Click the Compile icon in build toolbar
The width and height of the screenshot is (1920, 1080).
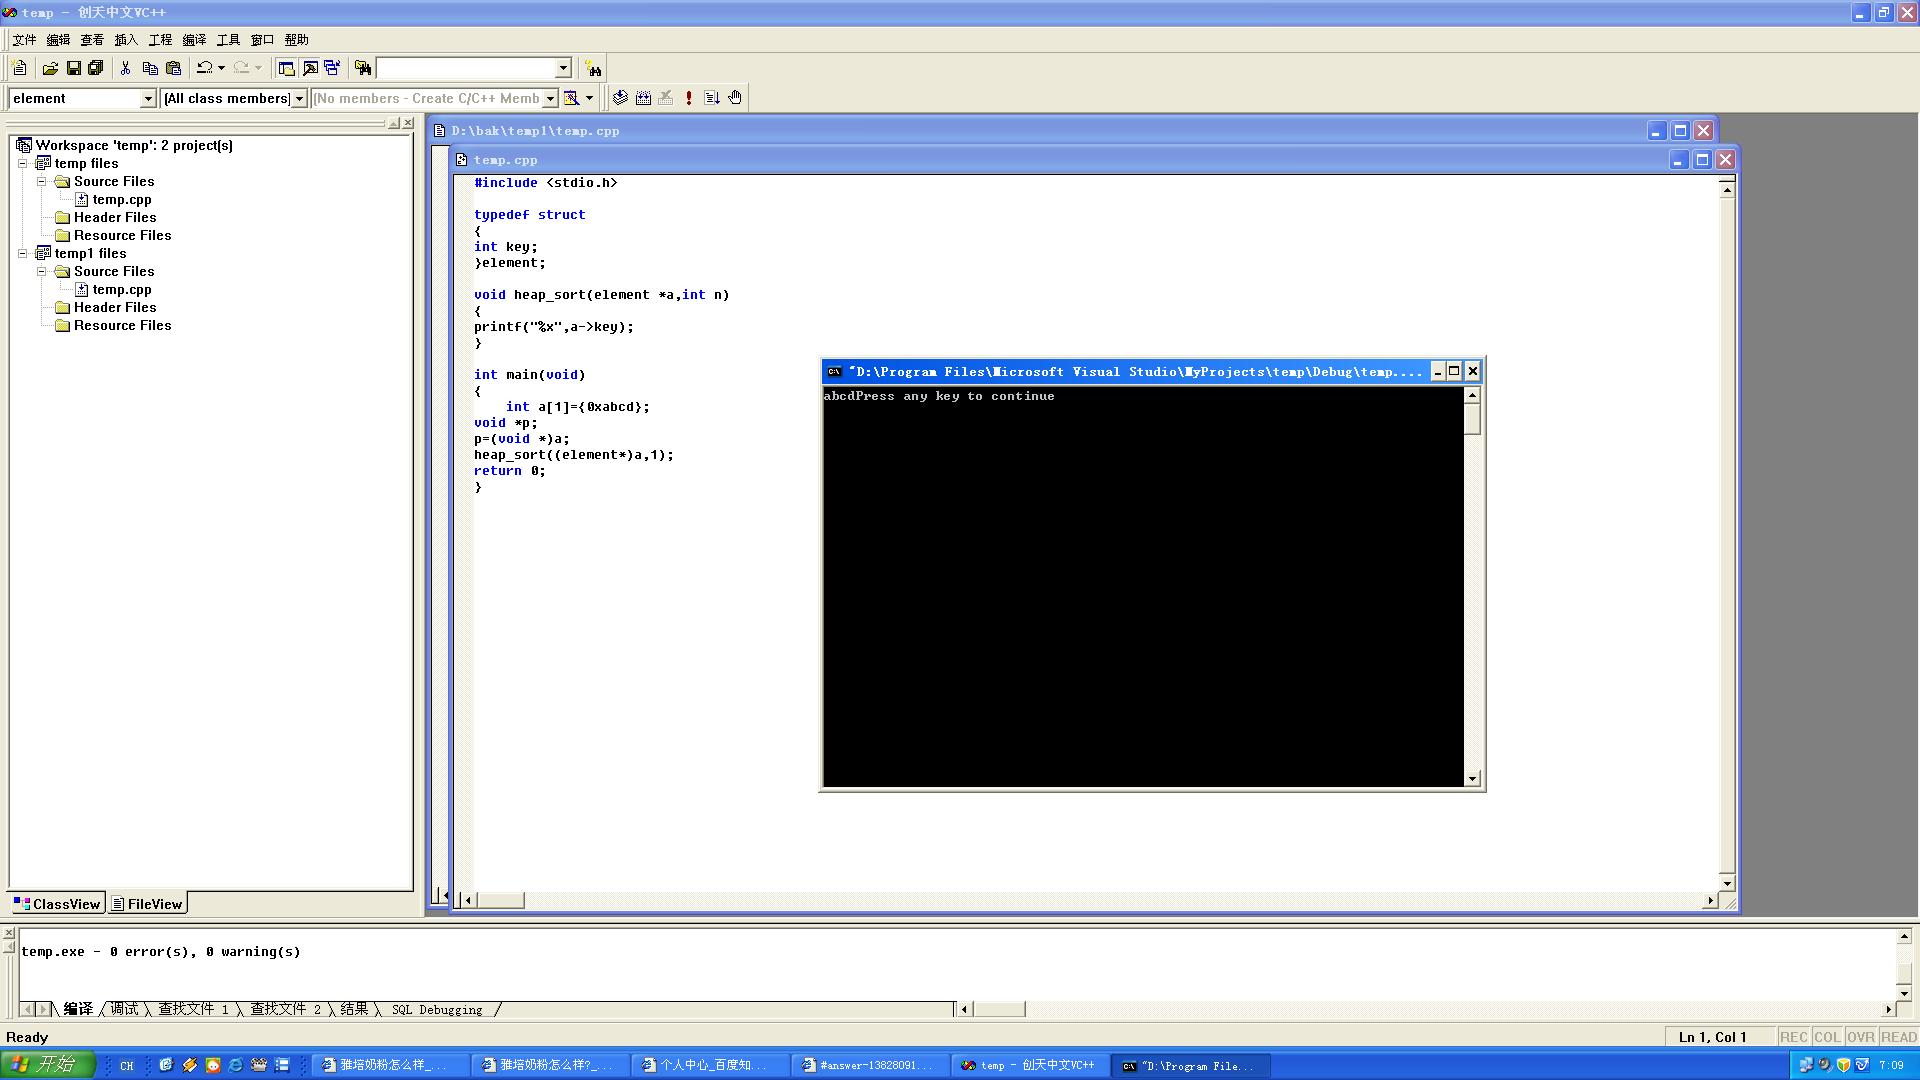click(x=620, y=98)
